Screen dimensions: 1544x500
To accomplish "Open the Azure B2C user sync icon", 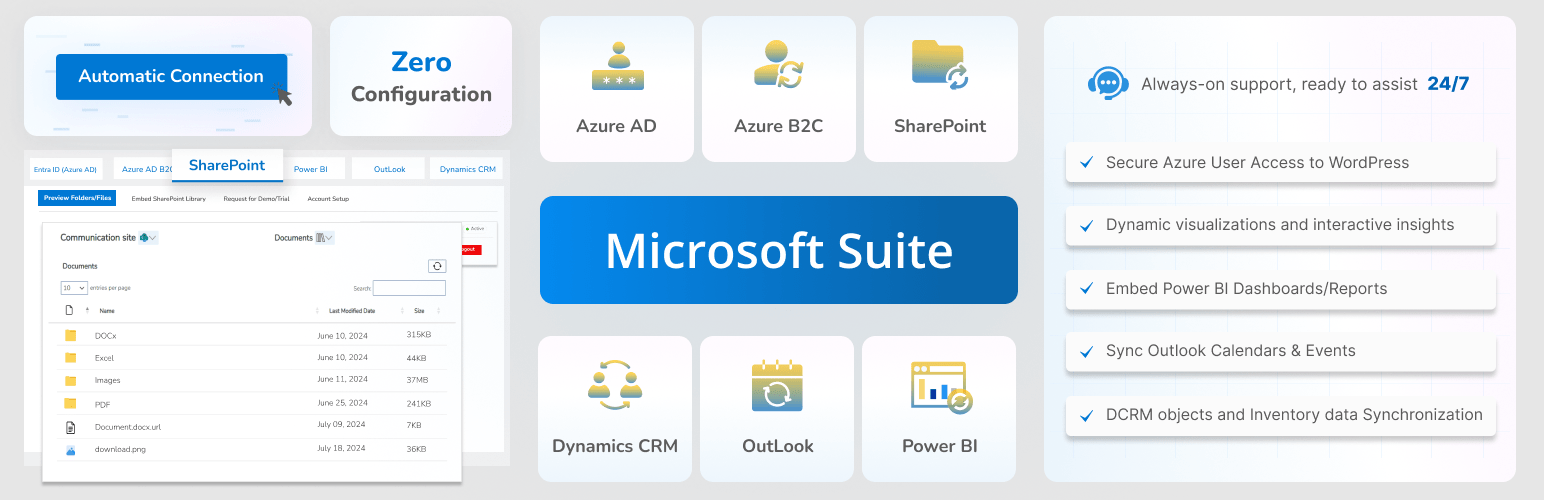I will (x=778, y=64).
